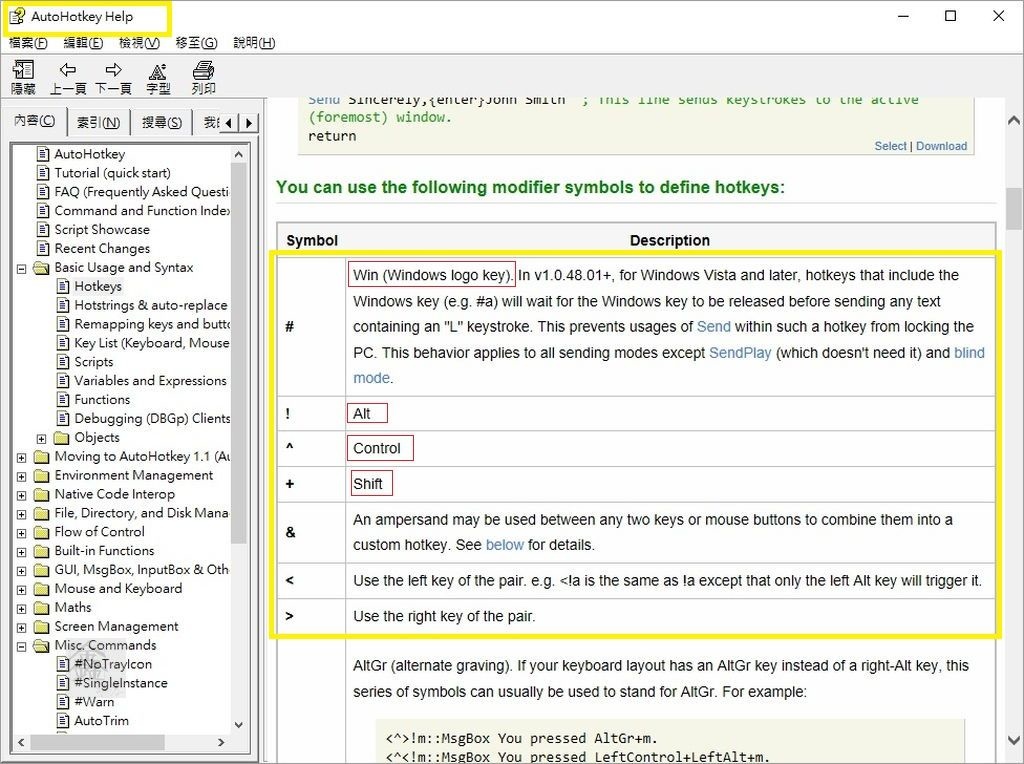Click the folder icon beside Flow of Control
This screenshot has height=764, width=1024.
pyautogui.click(x=42, y=532)
